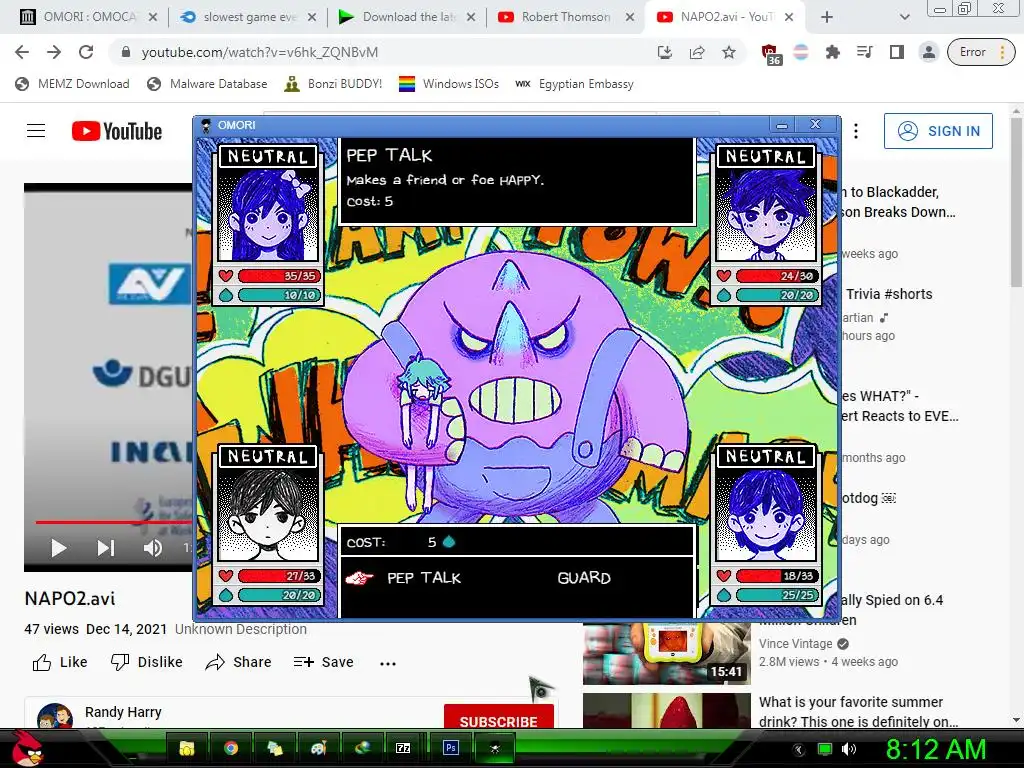Open Angry Birds start button
This screenshot has height=768, width=1024.
click(25, 748)
